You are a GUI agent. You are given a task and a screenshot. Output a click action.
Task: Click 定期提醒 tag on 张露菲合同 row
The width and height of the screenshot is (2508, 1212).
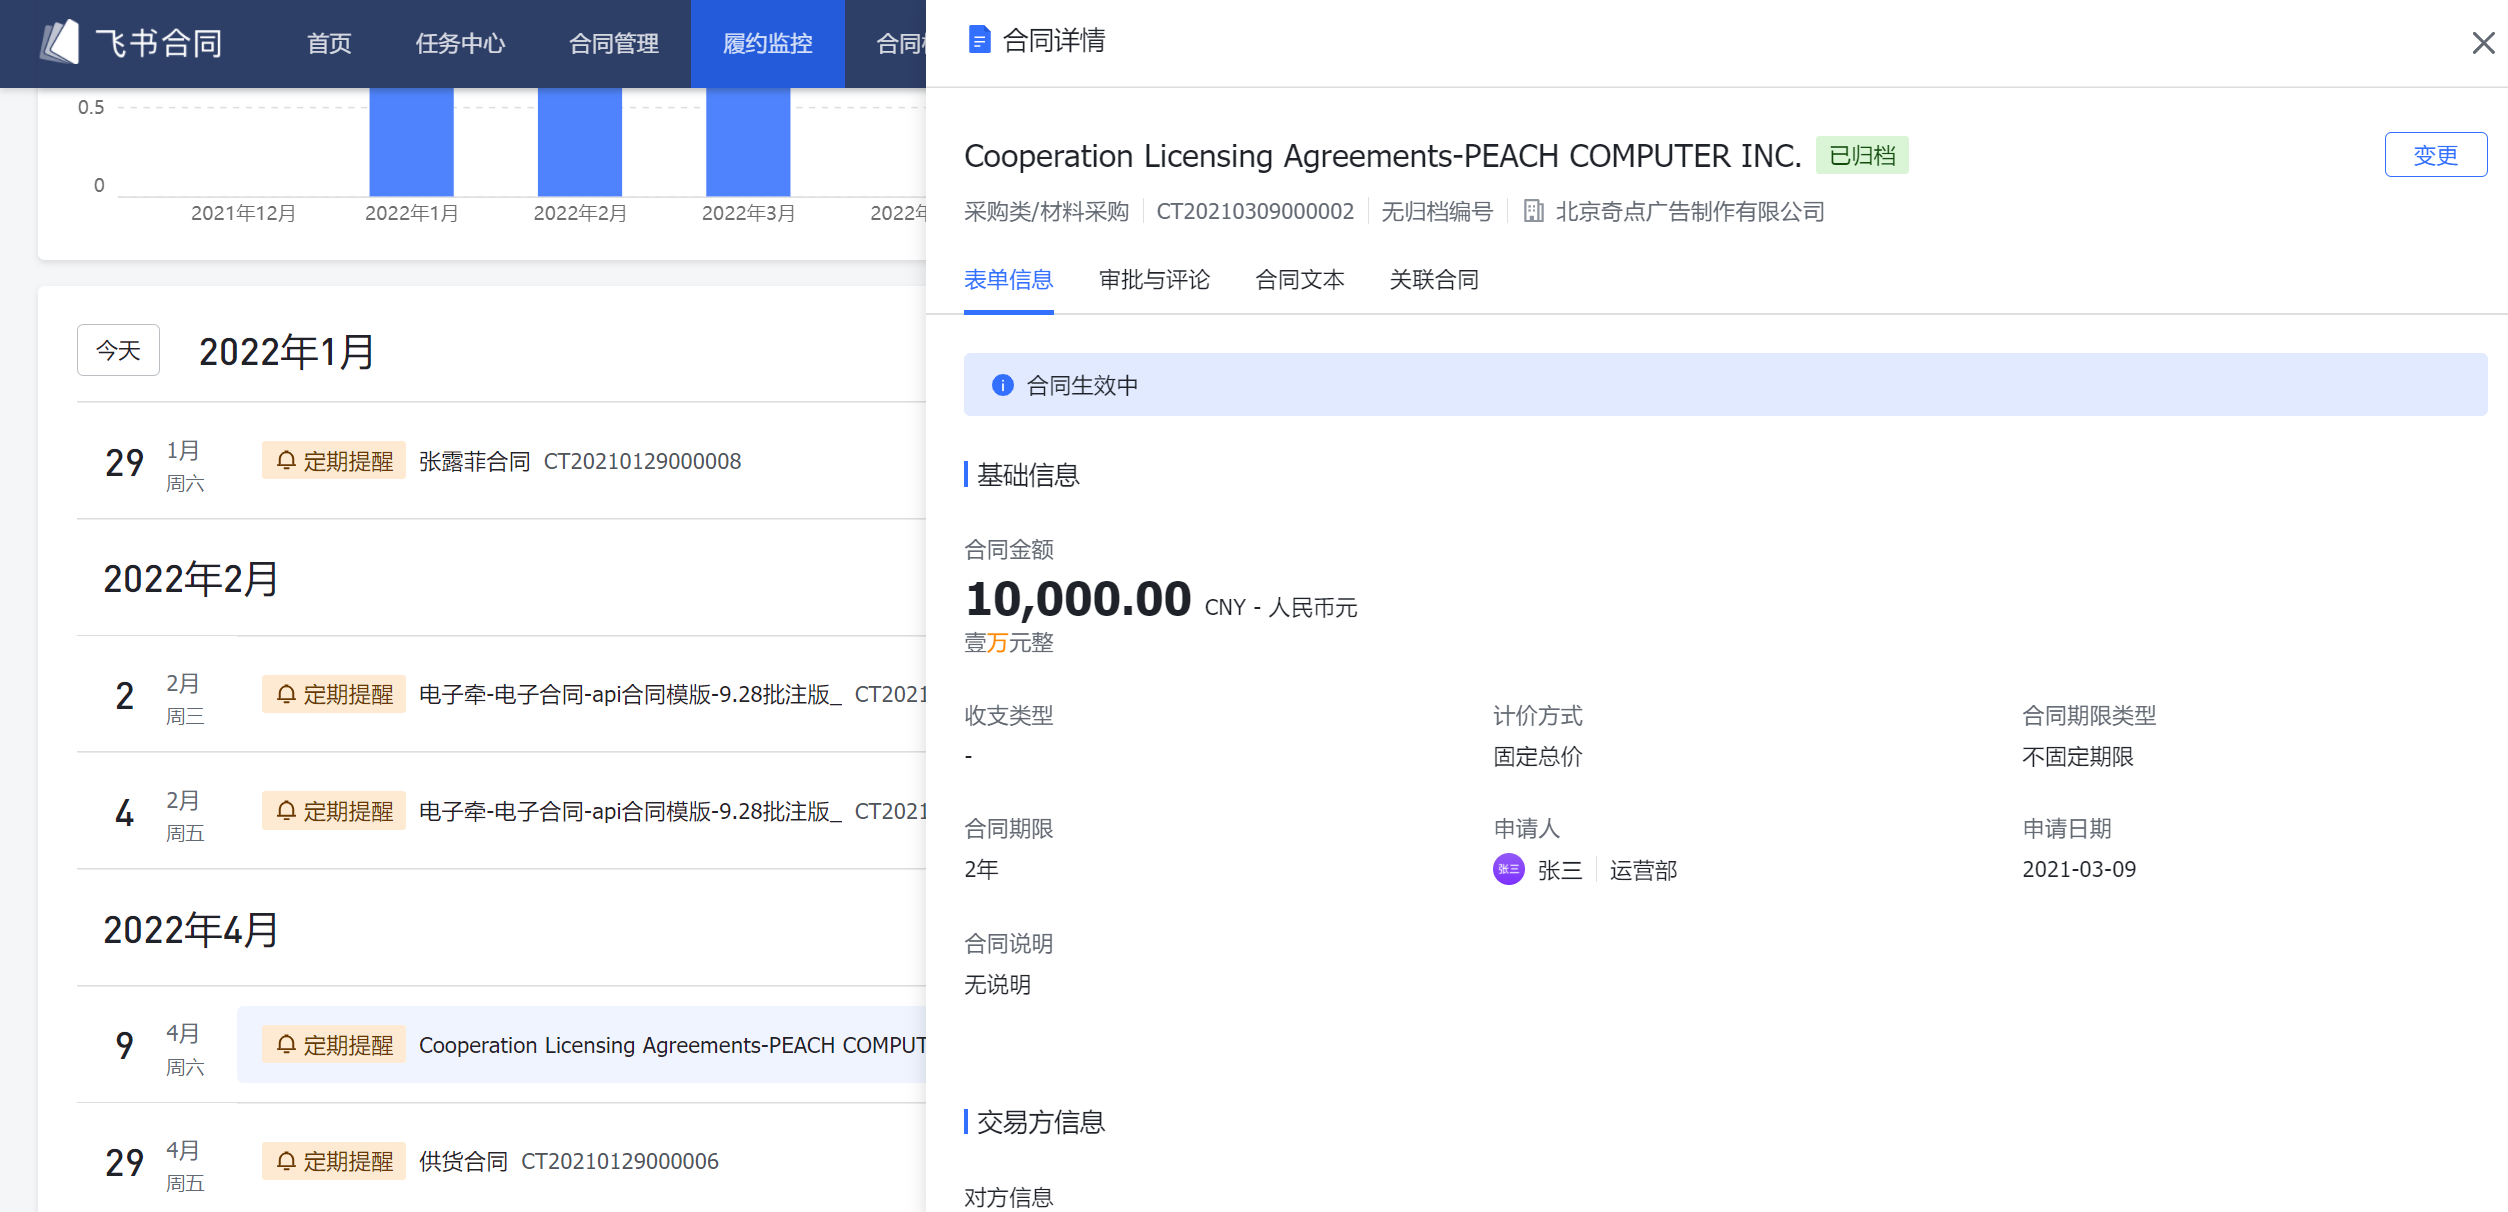[334, 460]
